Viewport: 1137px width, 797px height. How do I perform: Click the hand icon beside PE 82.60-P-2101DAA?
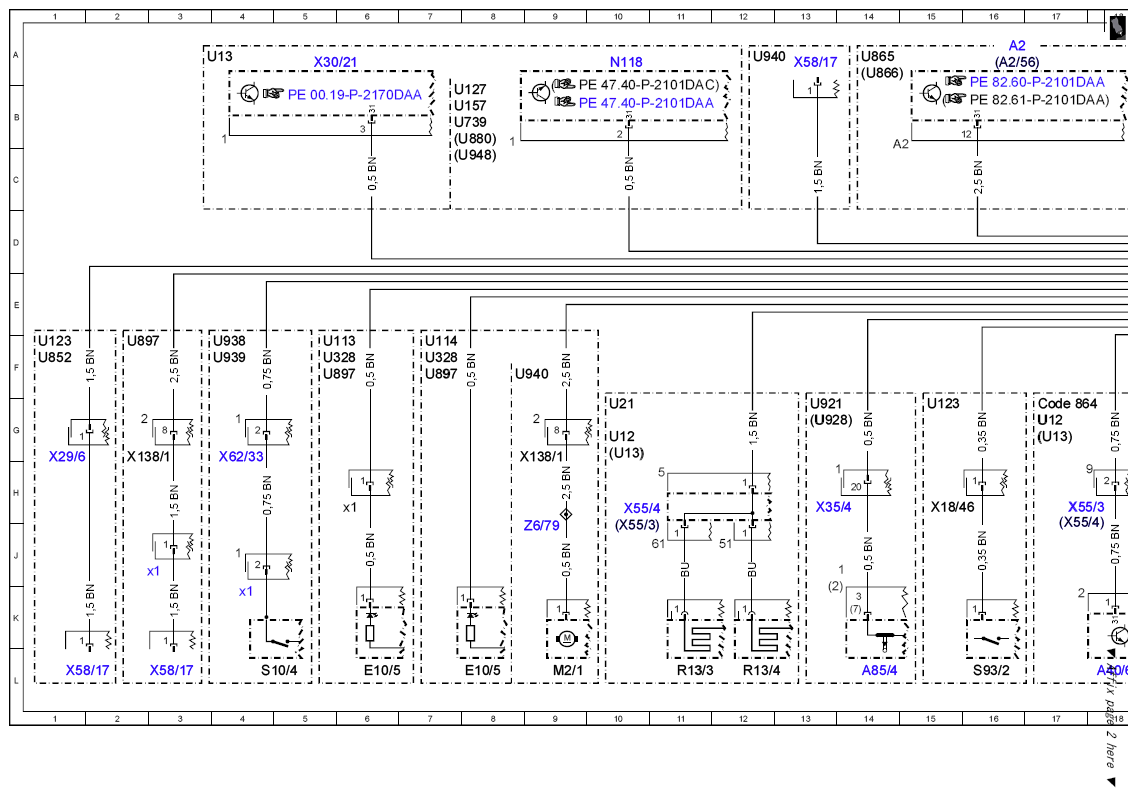(x=956, y=81)
